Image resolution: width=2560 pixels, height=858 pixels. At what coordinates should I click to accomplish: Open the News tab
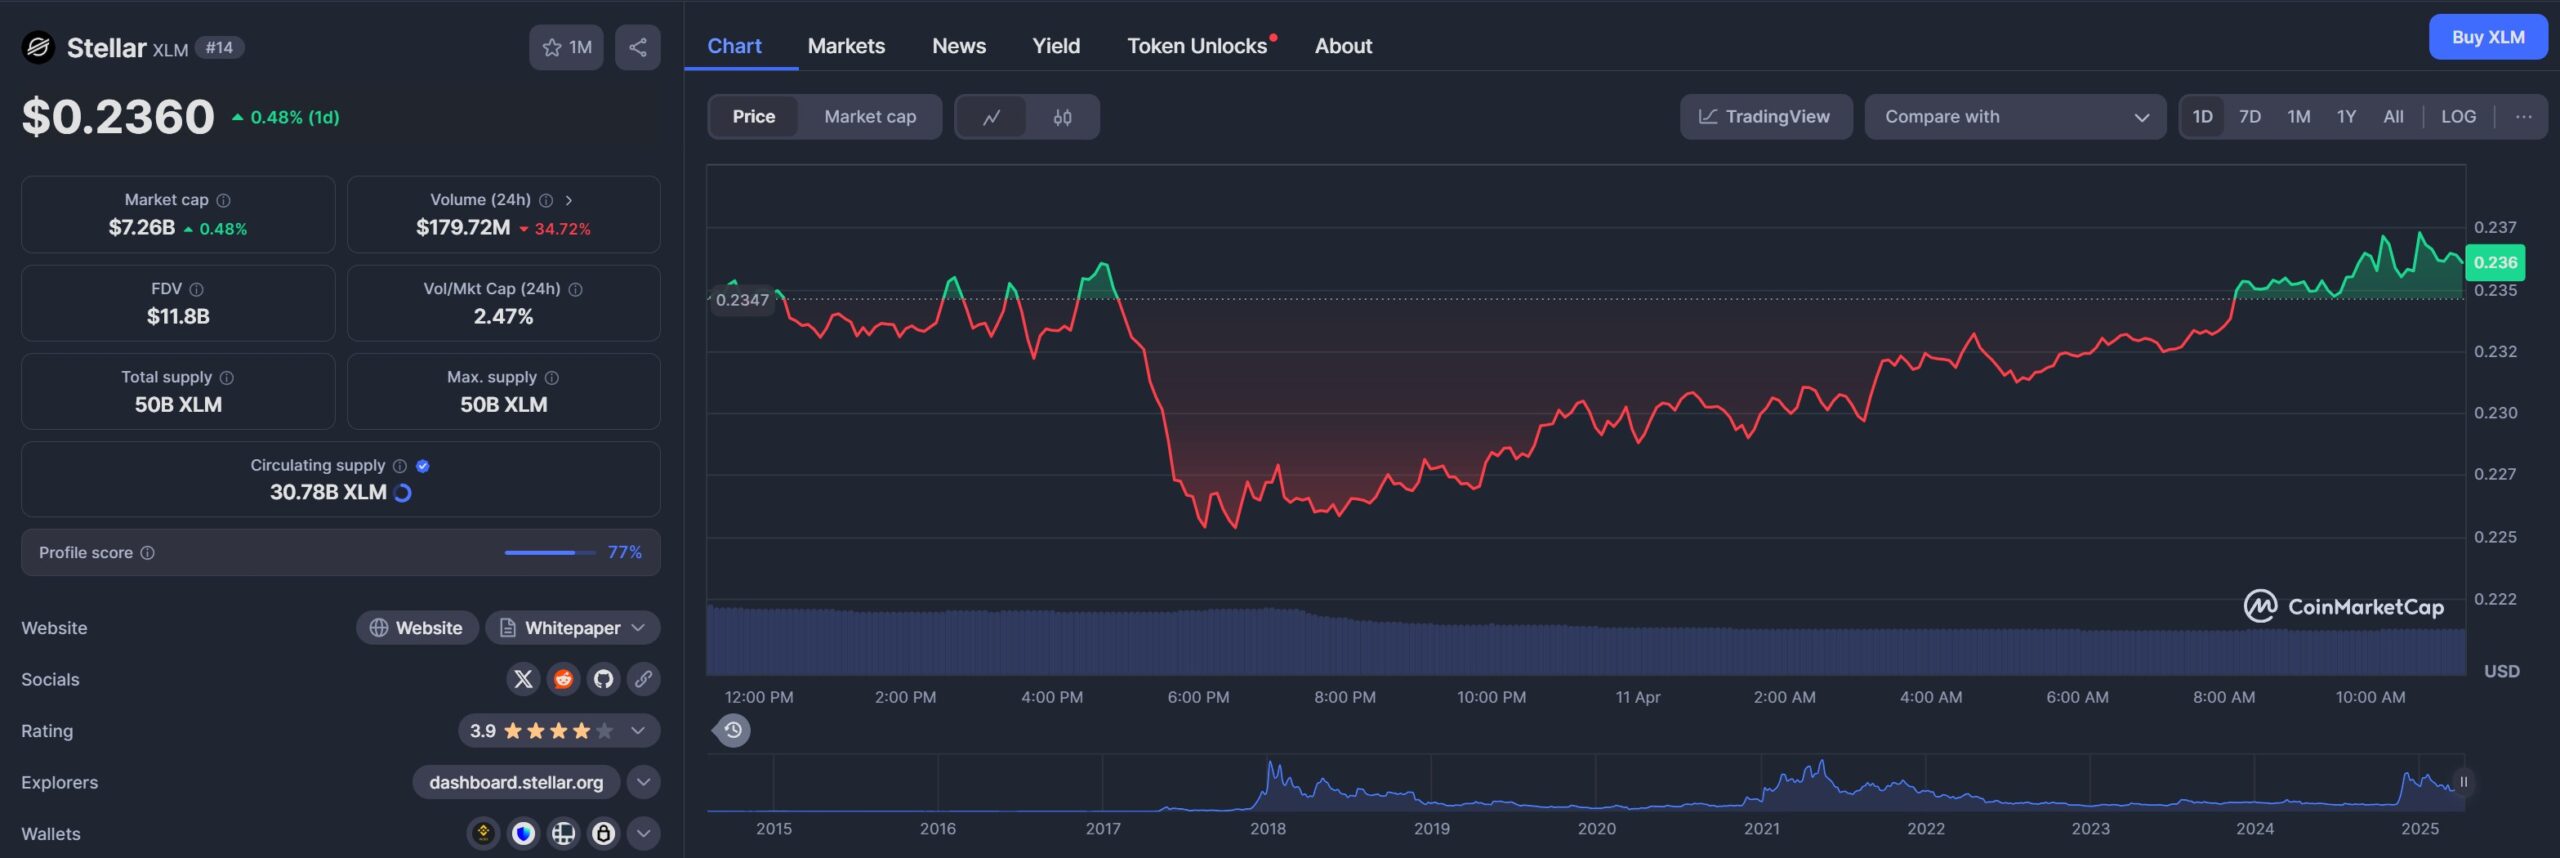tap(959, 46)
